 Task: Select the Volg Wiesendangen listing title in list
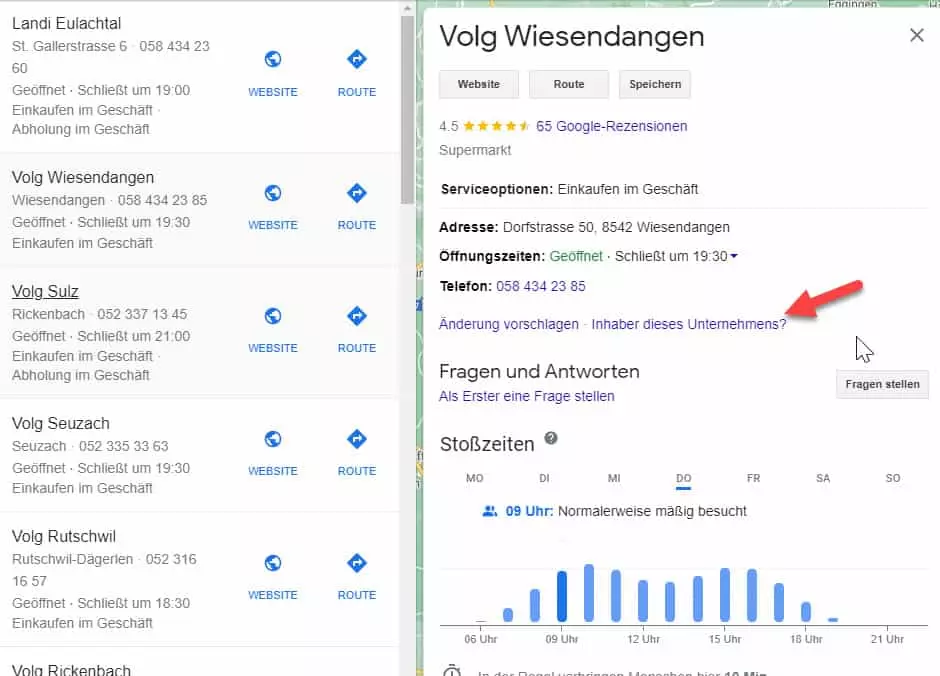click(83, 178)
